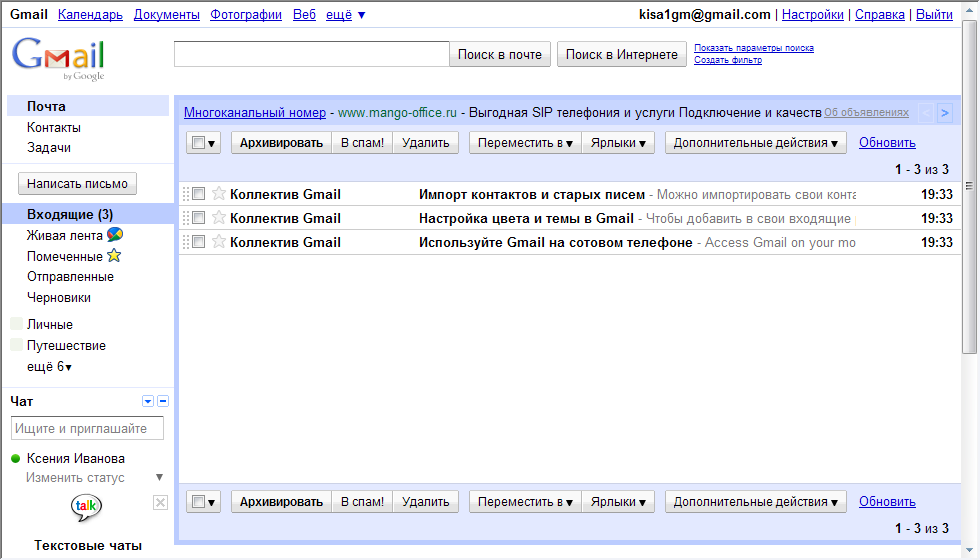
Task: Click the Выйти link
Action: point(934,14)
